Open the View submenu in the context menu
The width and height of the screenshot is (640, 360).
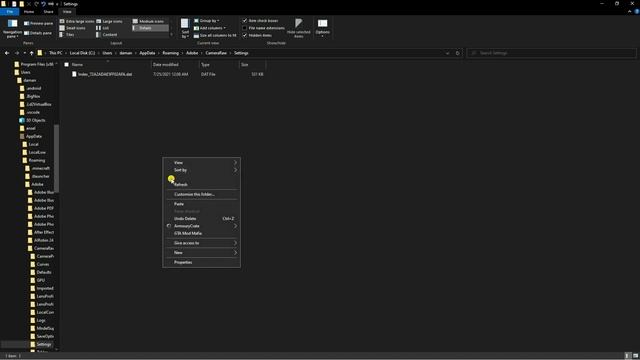click(202, 162)
